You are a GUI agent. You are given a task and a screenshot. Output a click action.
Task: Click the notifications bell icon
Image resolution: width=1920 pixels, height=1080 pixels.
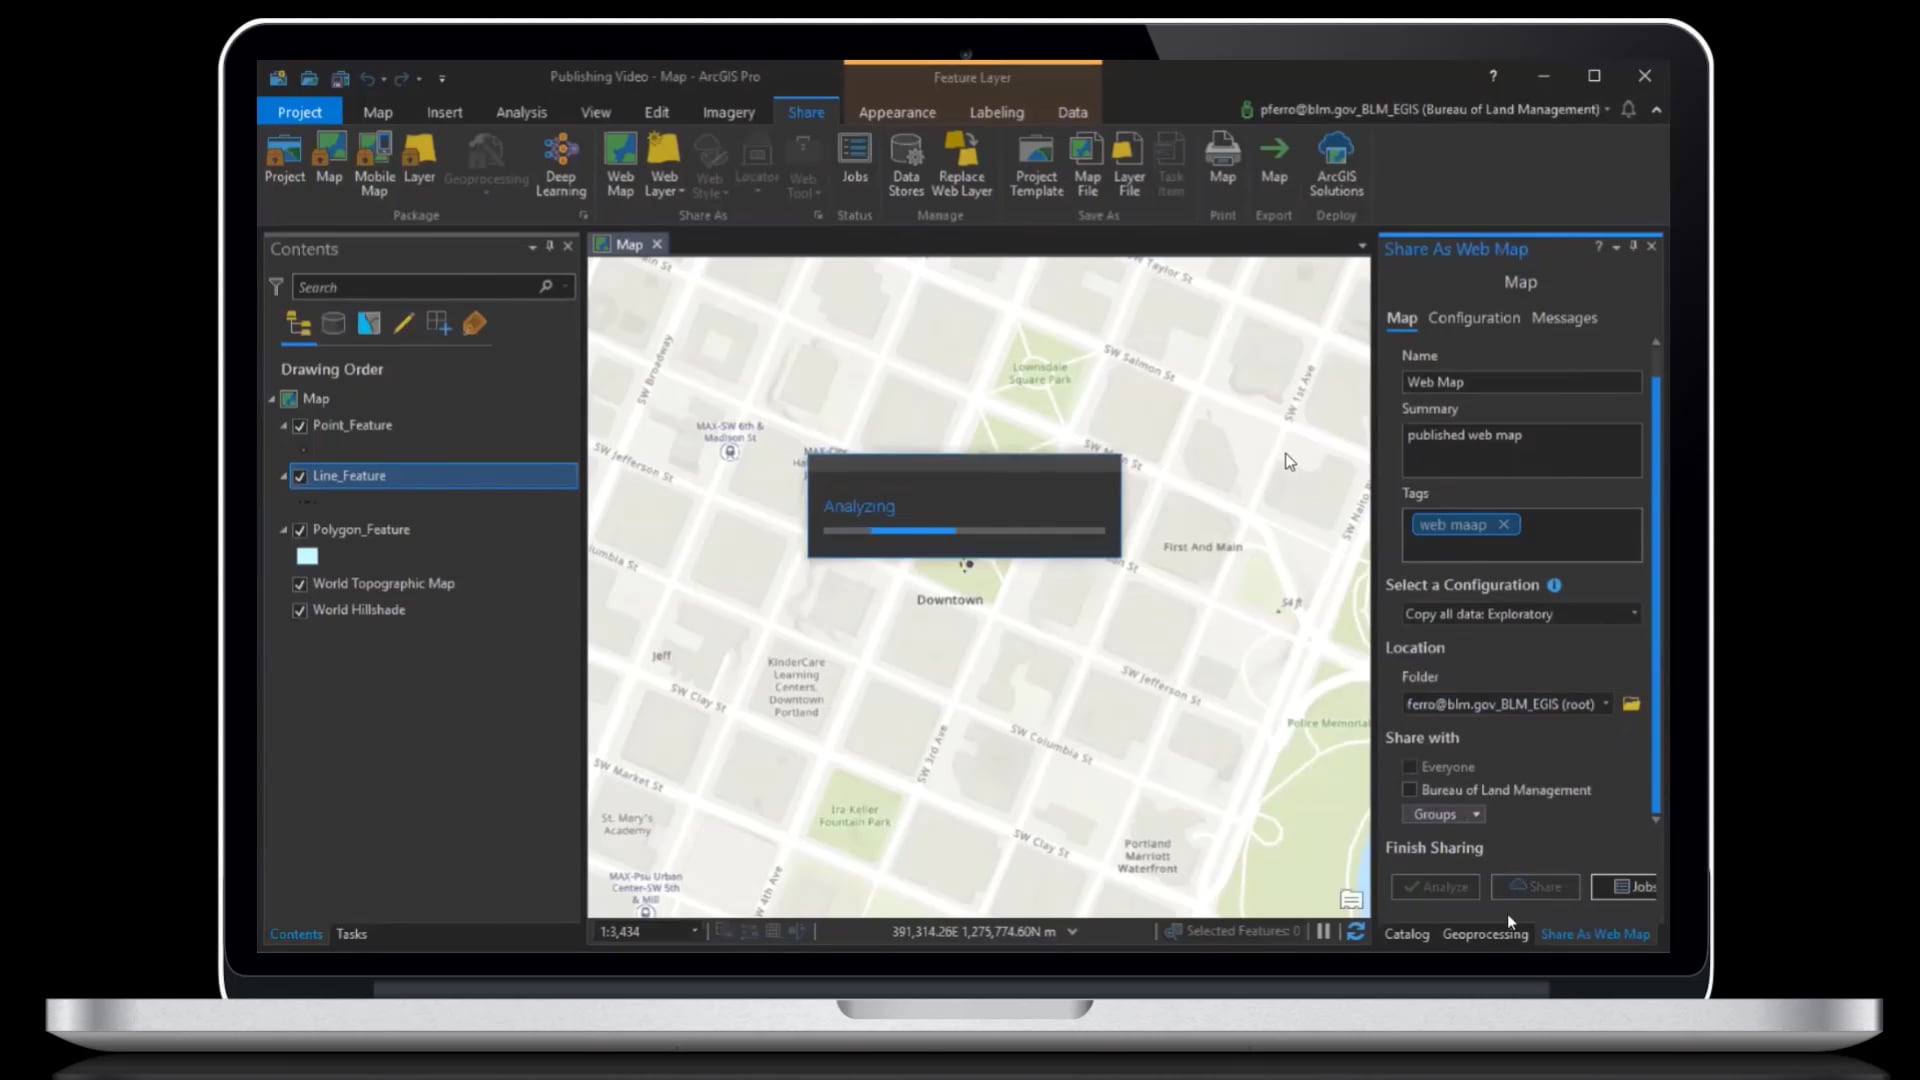[x=1628, y=109]
